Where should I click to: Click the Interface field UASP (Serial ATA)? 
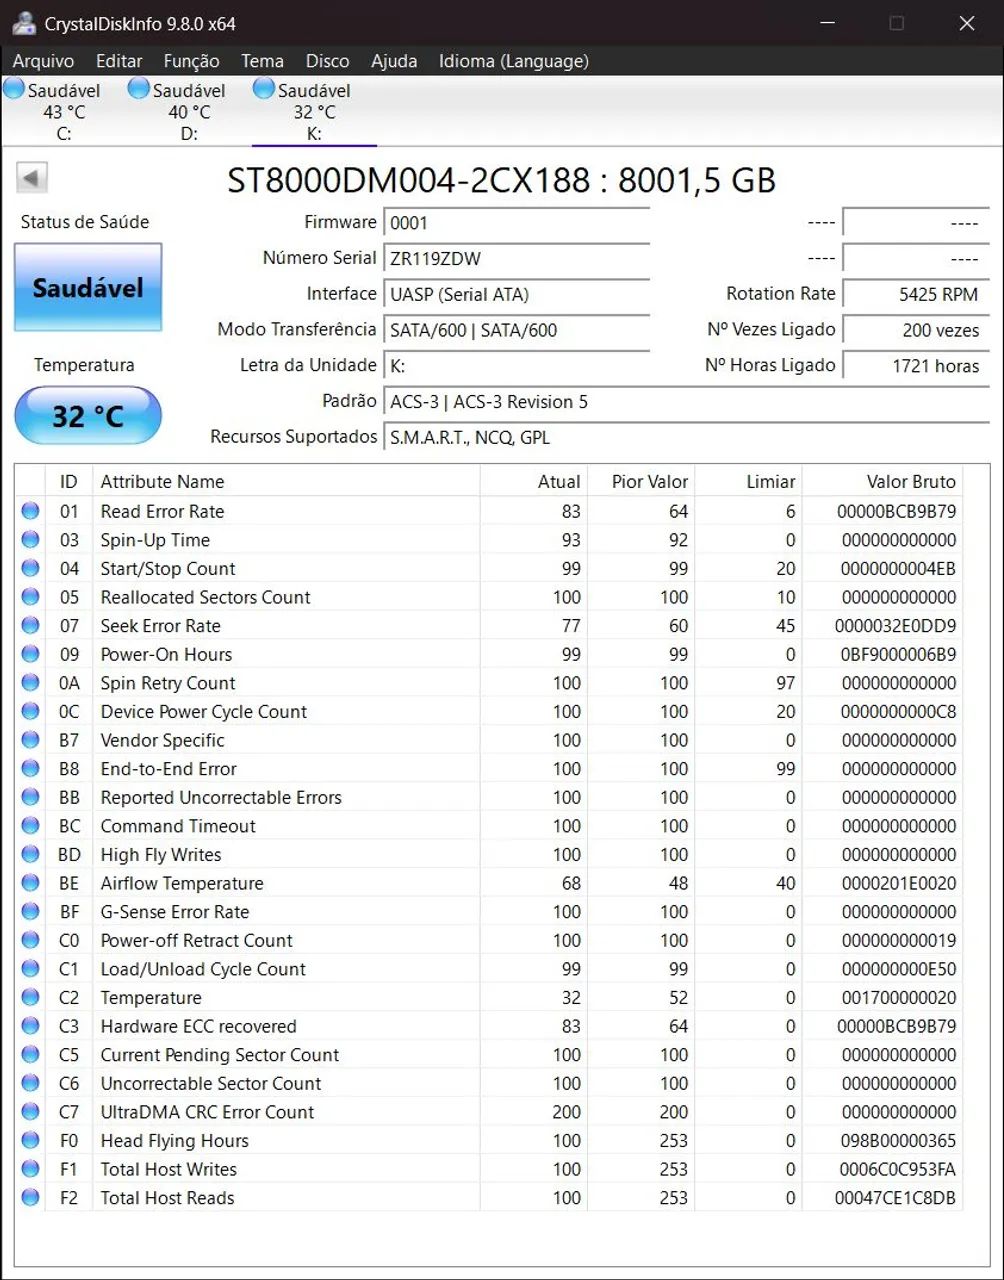tap(517, 294)
